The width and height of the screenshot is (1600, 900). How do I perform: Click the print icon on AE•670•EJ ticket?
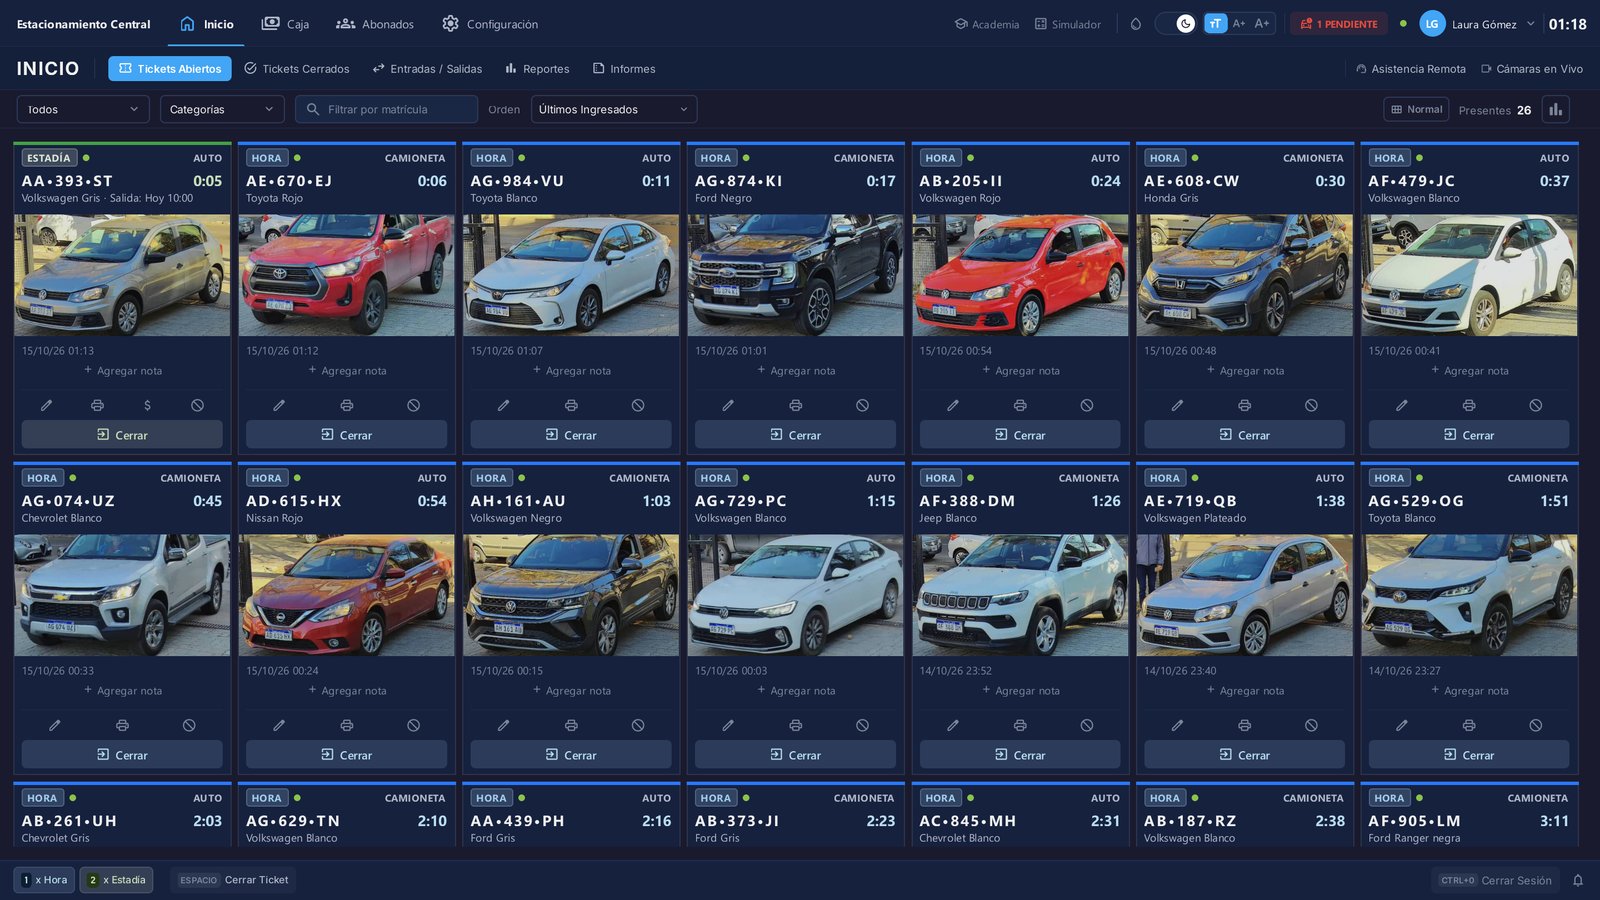click(x=346, y=405)
